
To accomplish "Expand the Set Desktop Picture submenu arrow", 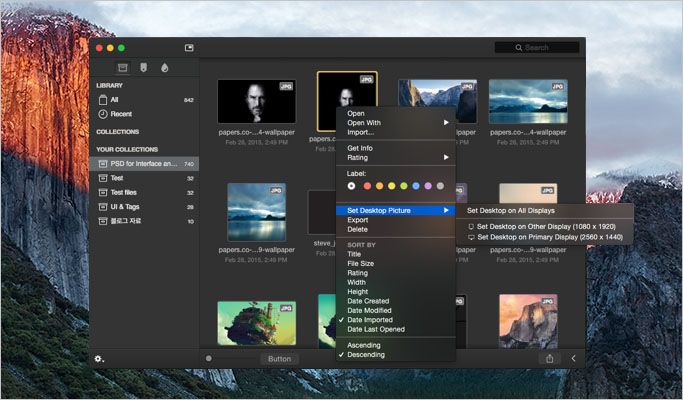I will click(x=446, y=210).
